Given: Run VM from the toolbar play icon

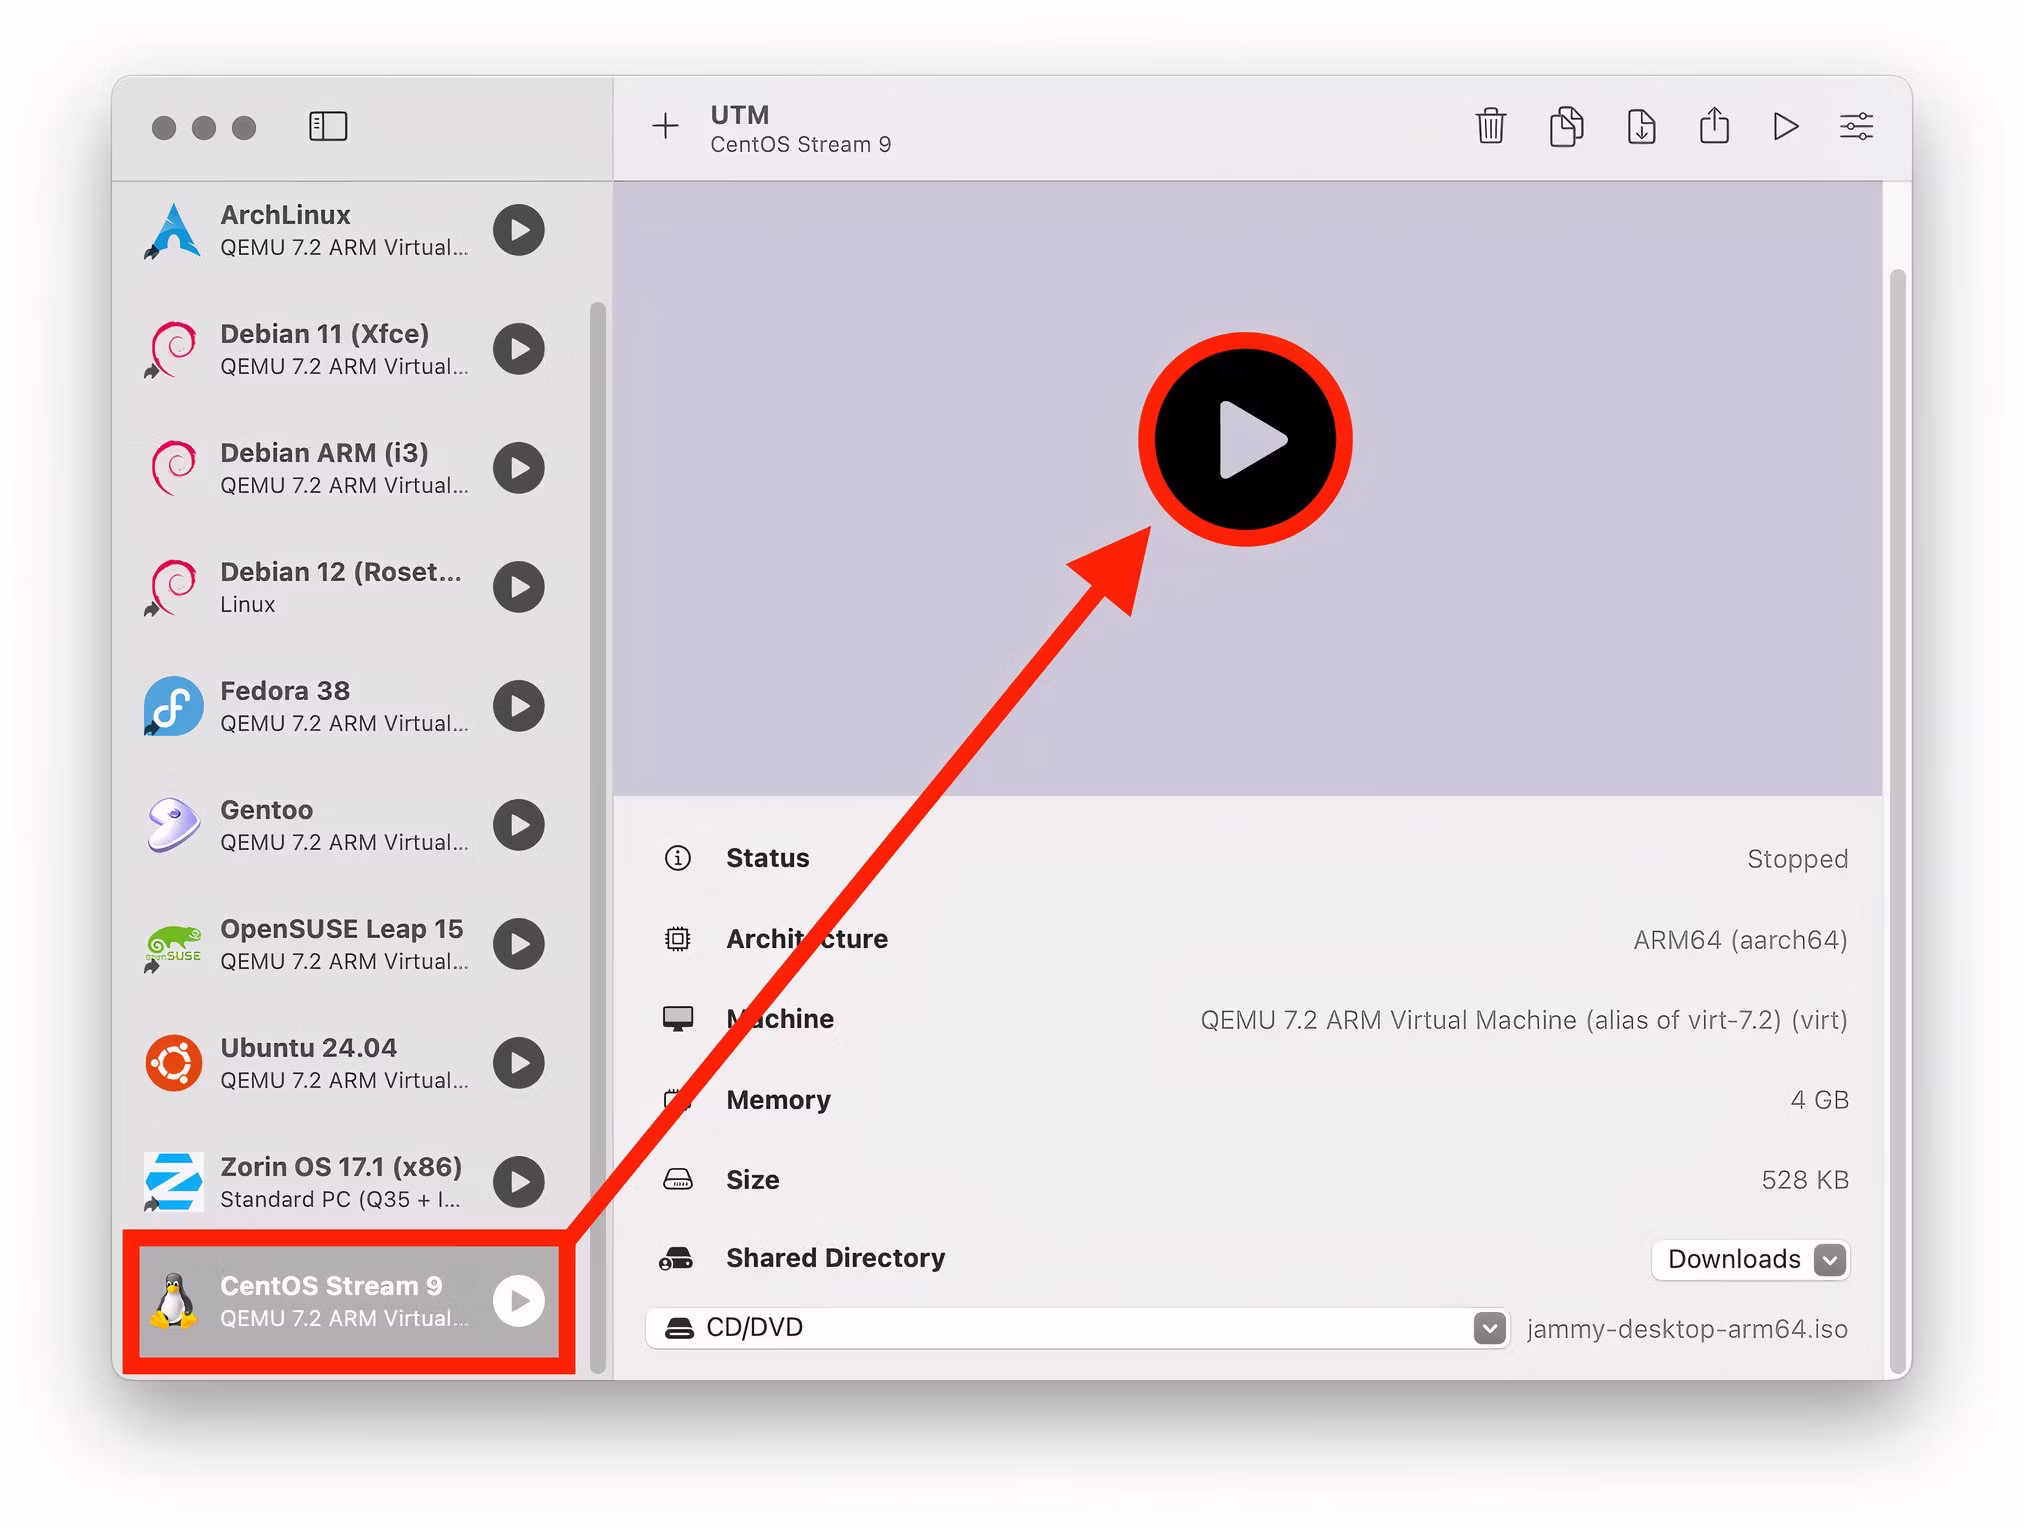Looking at the screenshot, I should pos(1785,127).
